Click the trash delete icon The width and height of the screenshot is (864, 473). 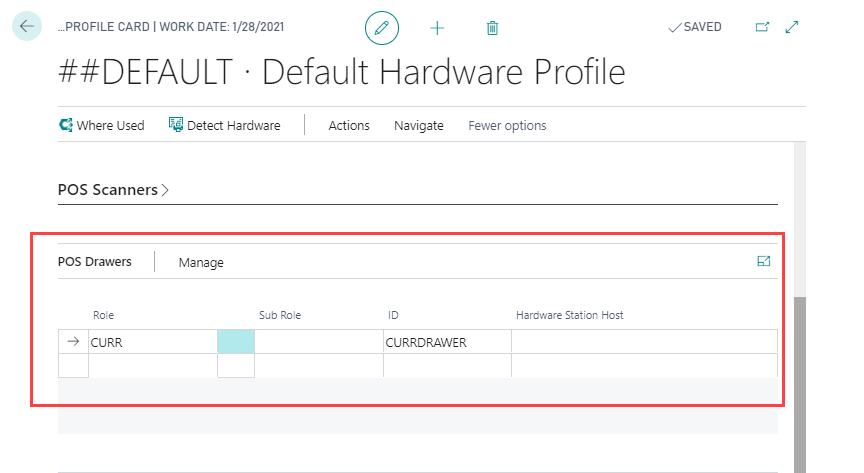pyautogui.click(x=492, y=28)
